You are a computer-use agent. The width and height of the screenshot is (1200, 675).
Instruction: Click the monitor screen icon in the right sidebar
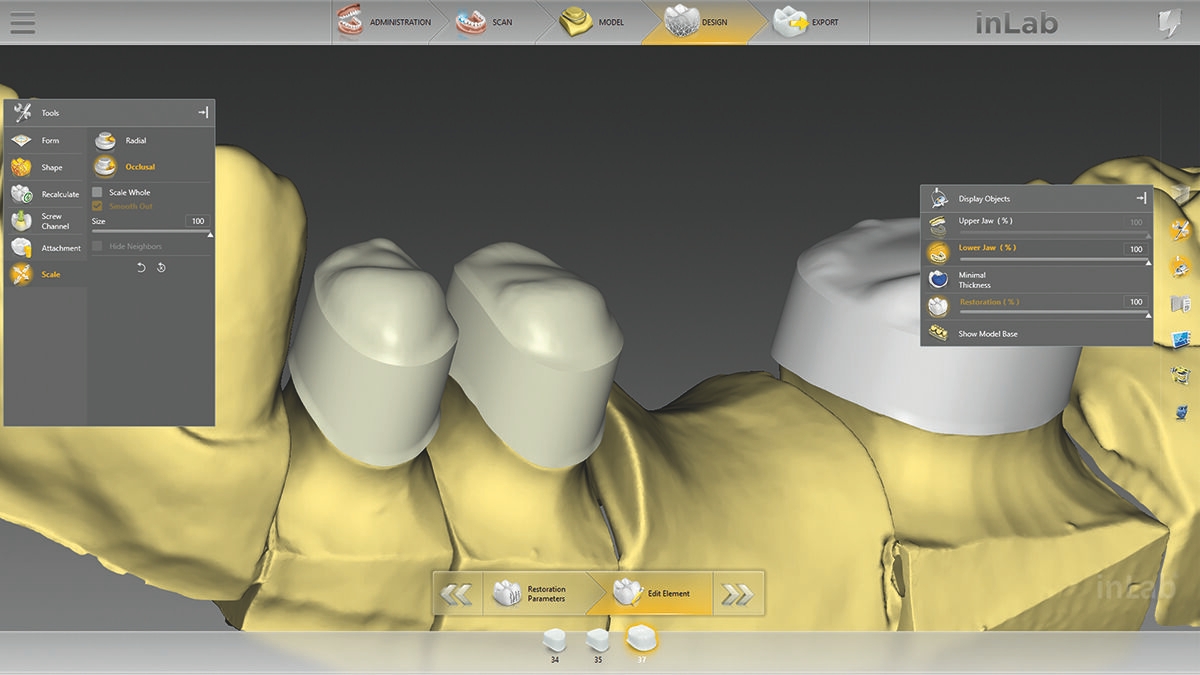(x=1181, y=339)
